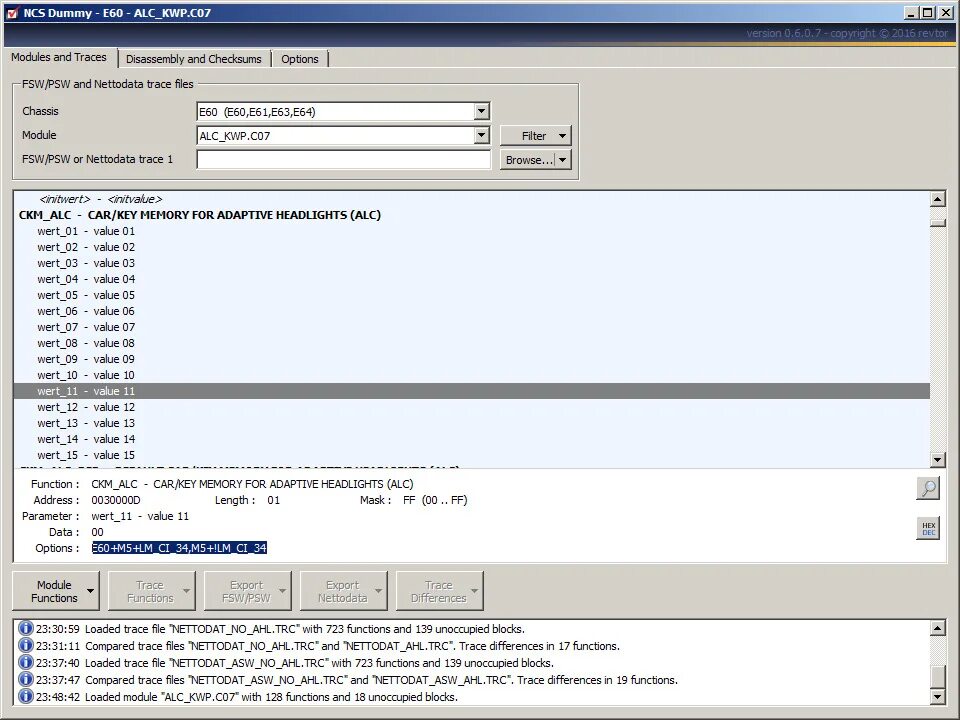Select parameter wert_13 - value 13

pos(471,423)
